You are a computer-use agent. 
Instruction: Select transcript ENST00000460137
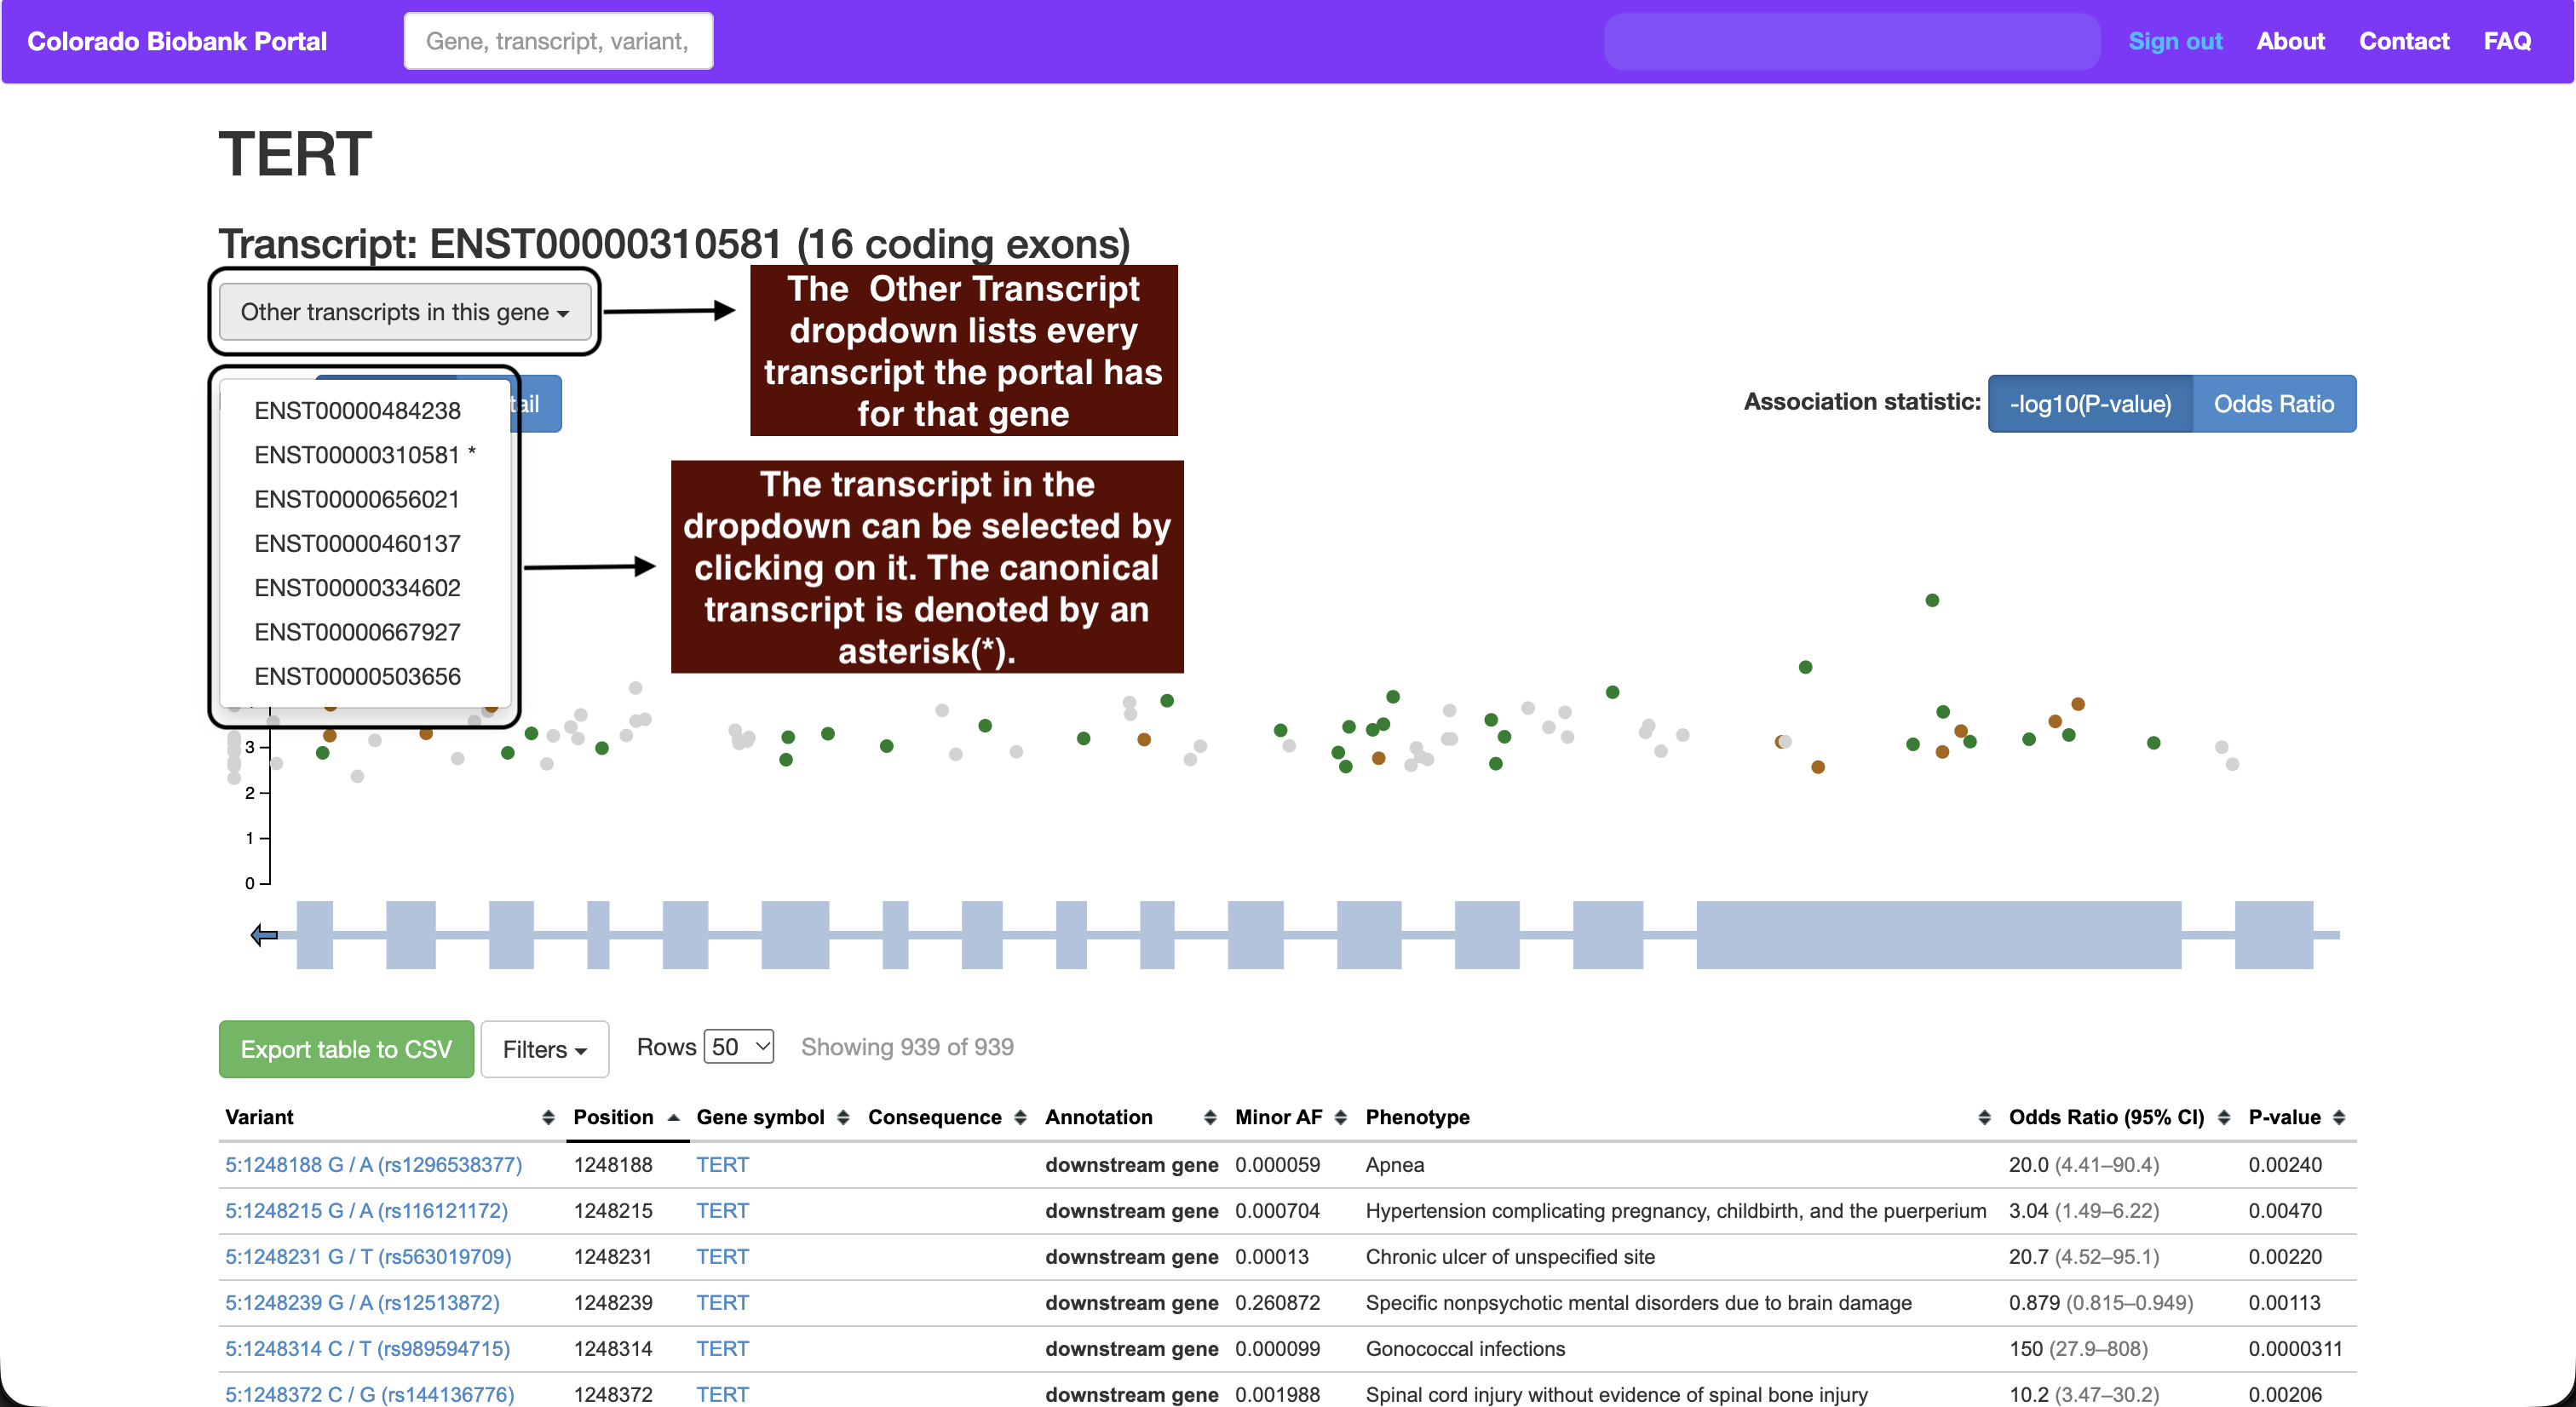[357, 544]
